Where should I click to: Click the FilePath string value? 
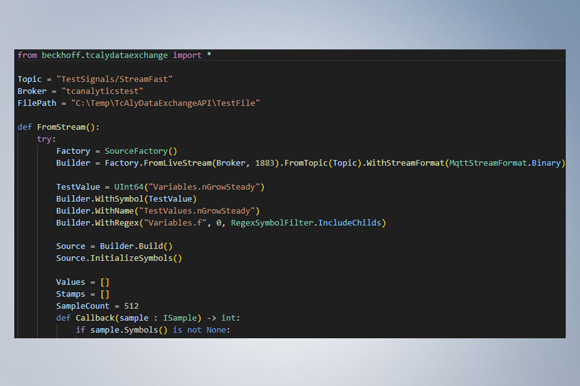point(165,103)
